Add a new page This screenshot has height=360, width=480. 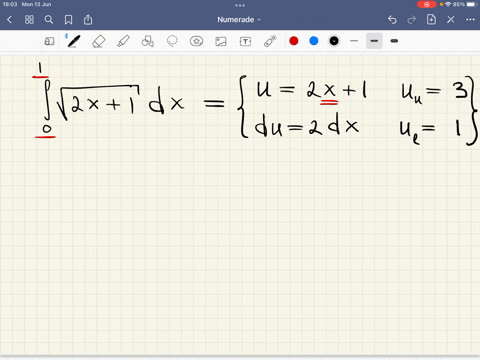click(431, 19)
